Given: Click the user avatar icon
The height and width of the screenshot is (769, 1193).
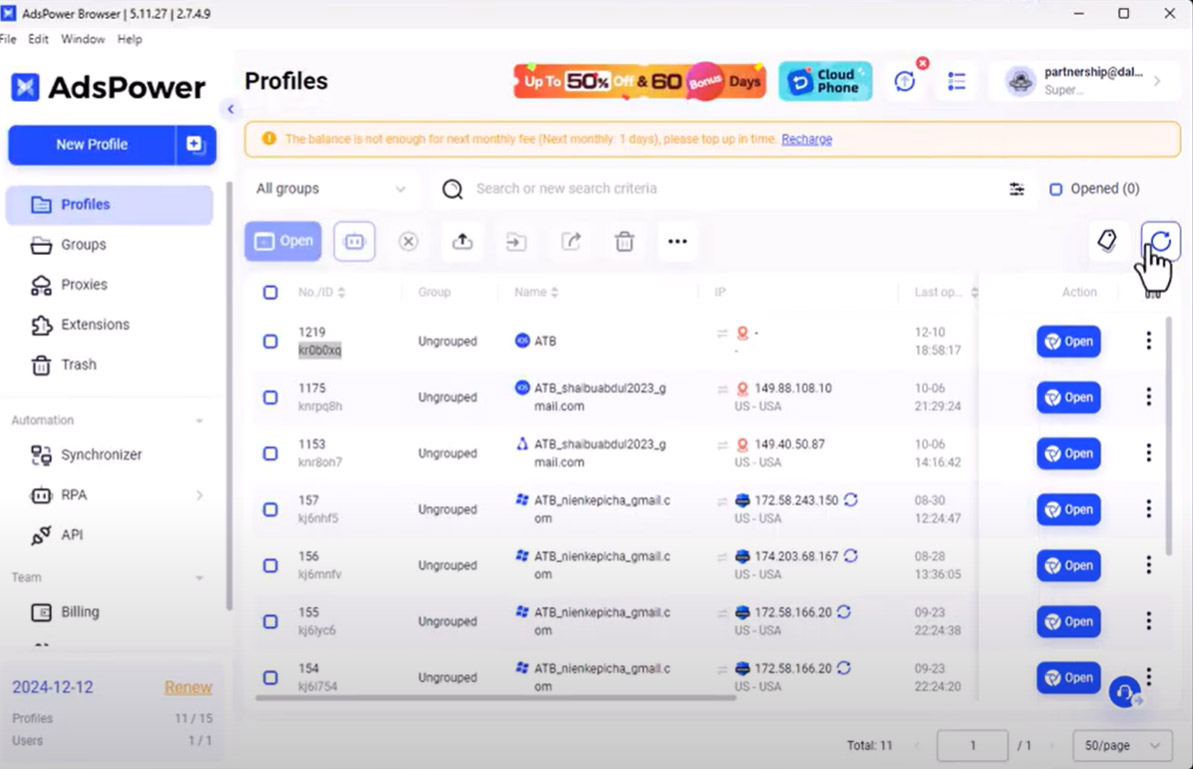Looking at the screenshot, I should coord(1020,81).
